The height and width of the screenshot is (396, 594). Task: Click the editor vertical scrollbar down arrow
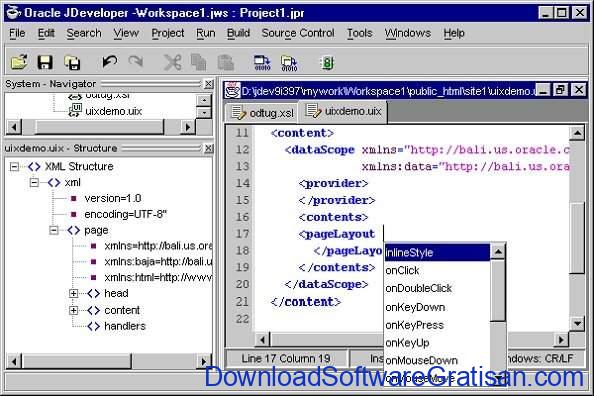click(x=577, y=324)
